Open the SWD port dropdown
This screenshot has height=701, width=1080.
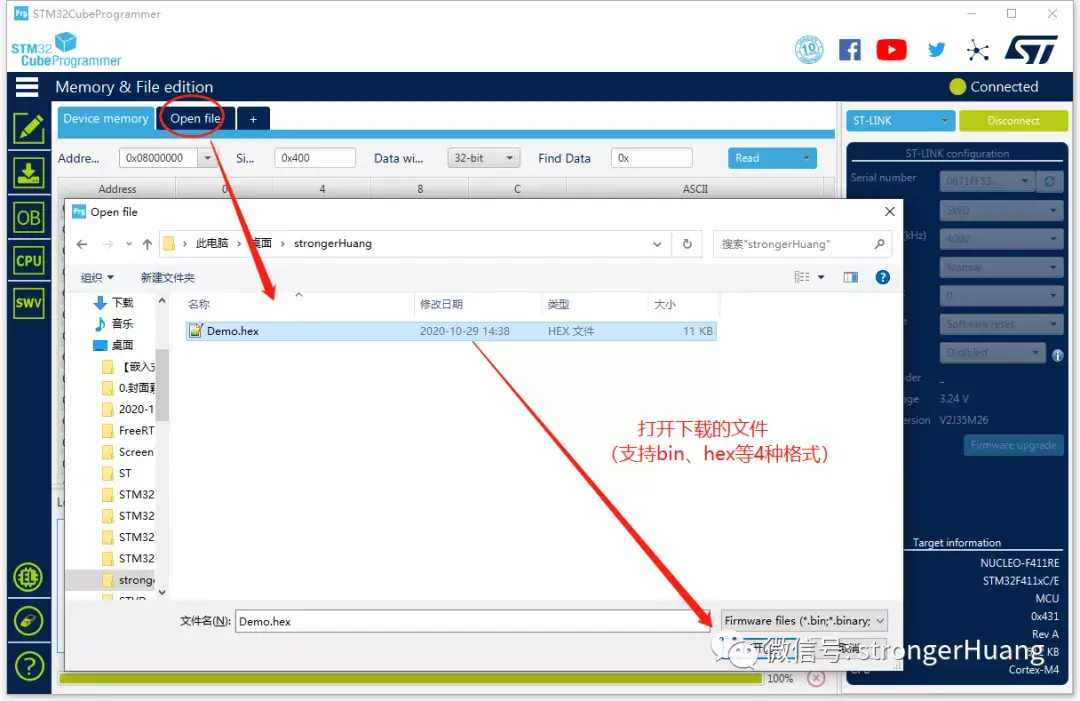(1001, 210)
